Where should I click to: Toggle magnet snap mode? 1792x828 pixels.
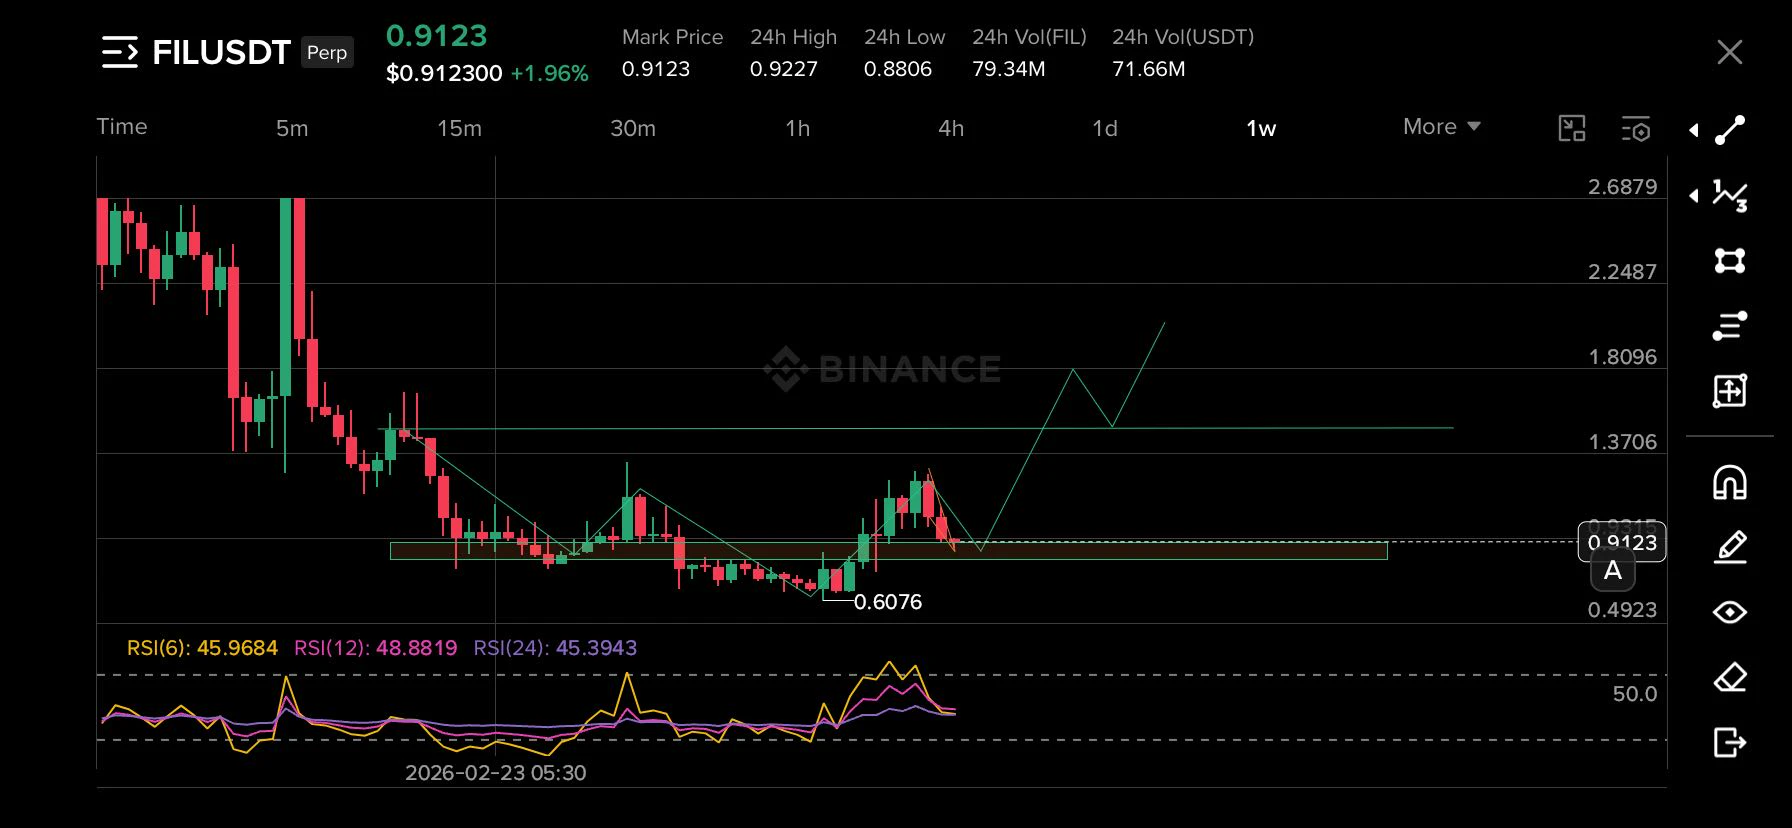1730,483
